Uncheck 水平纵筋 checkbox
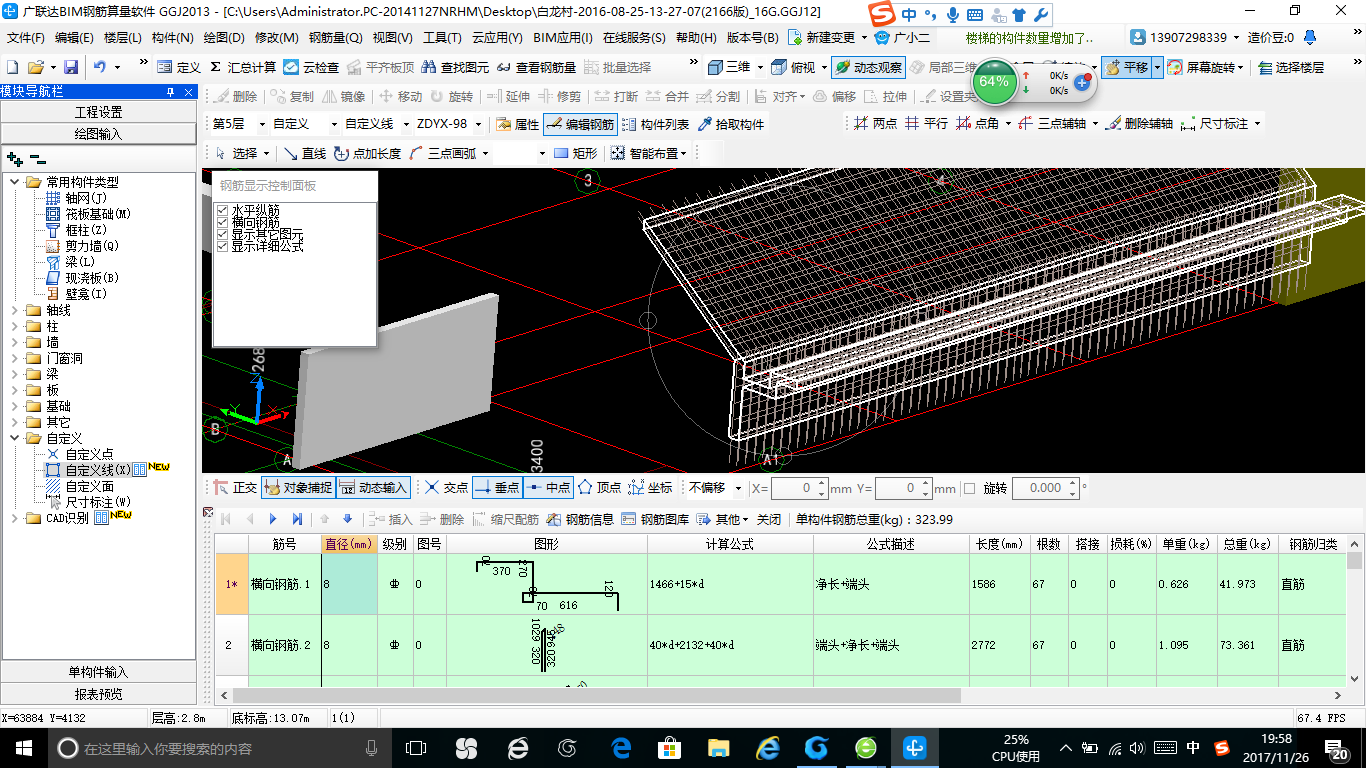1366x768 pixels. (223, 211)
